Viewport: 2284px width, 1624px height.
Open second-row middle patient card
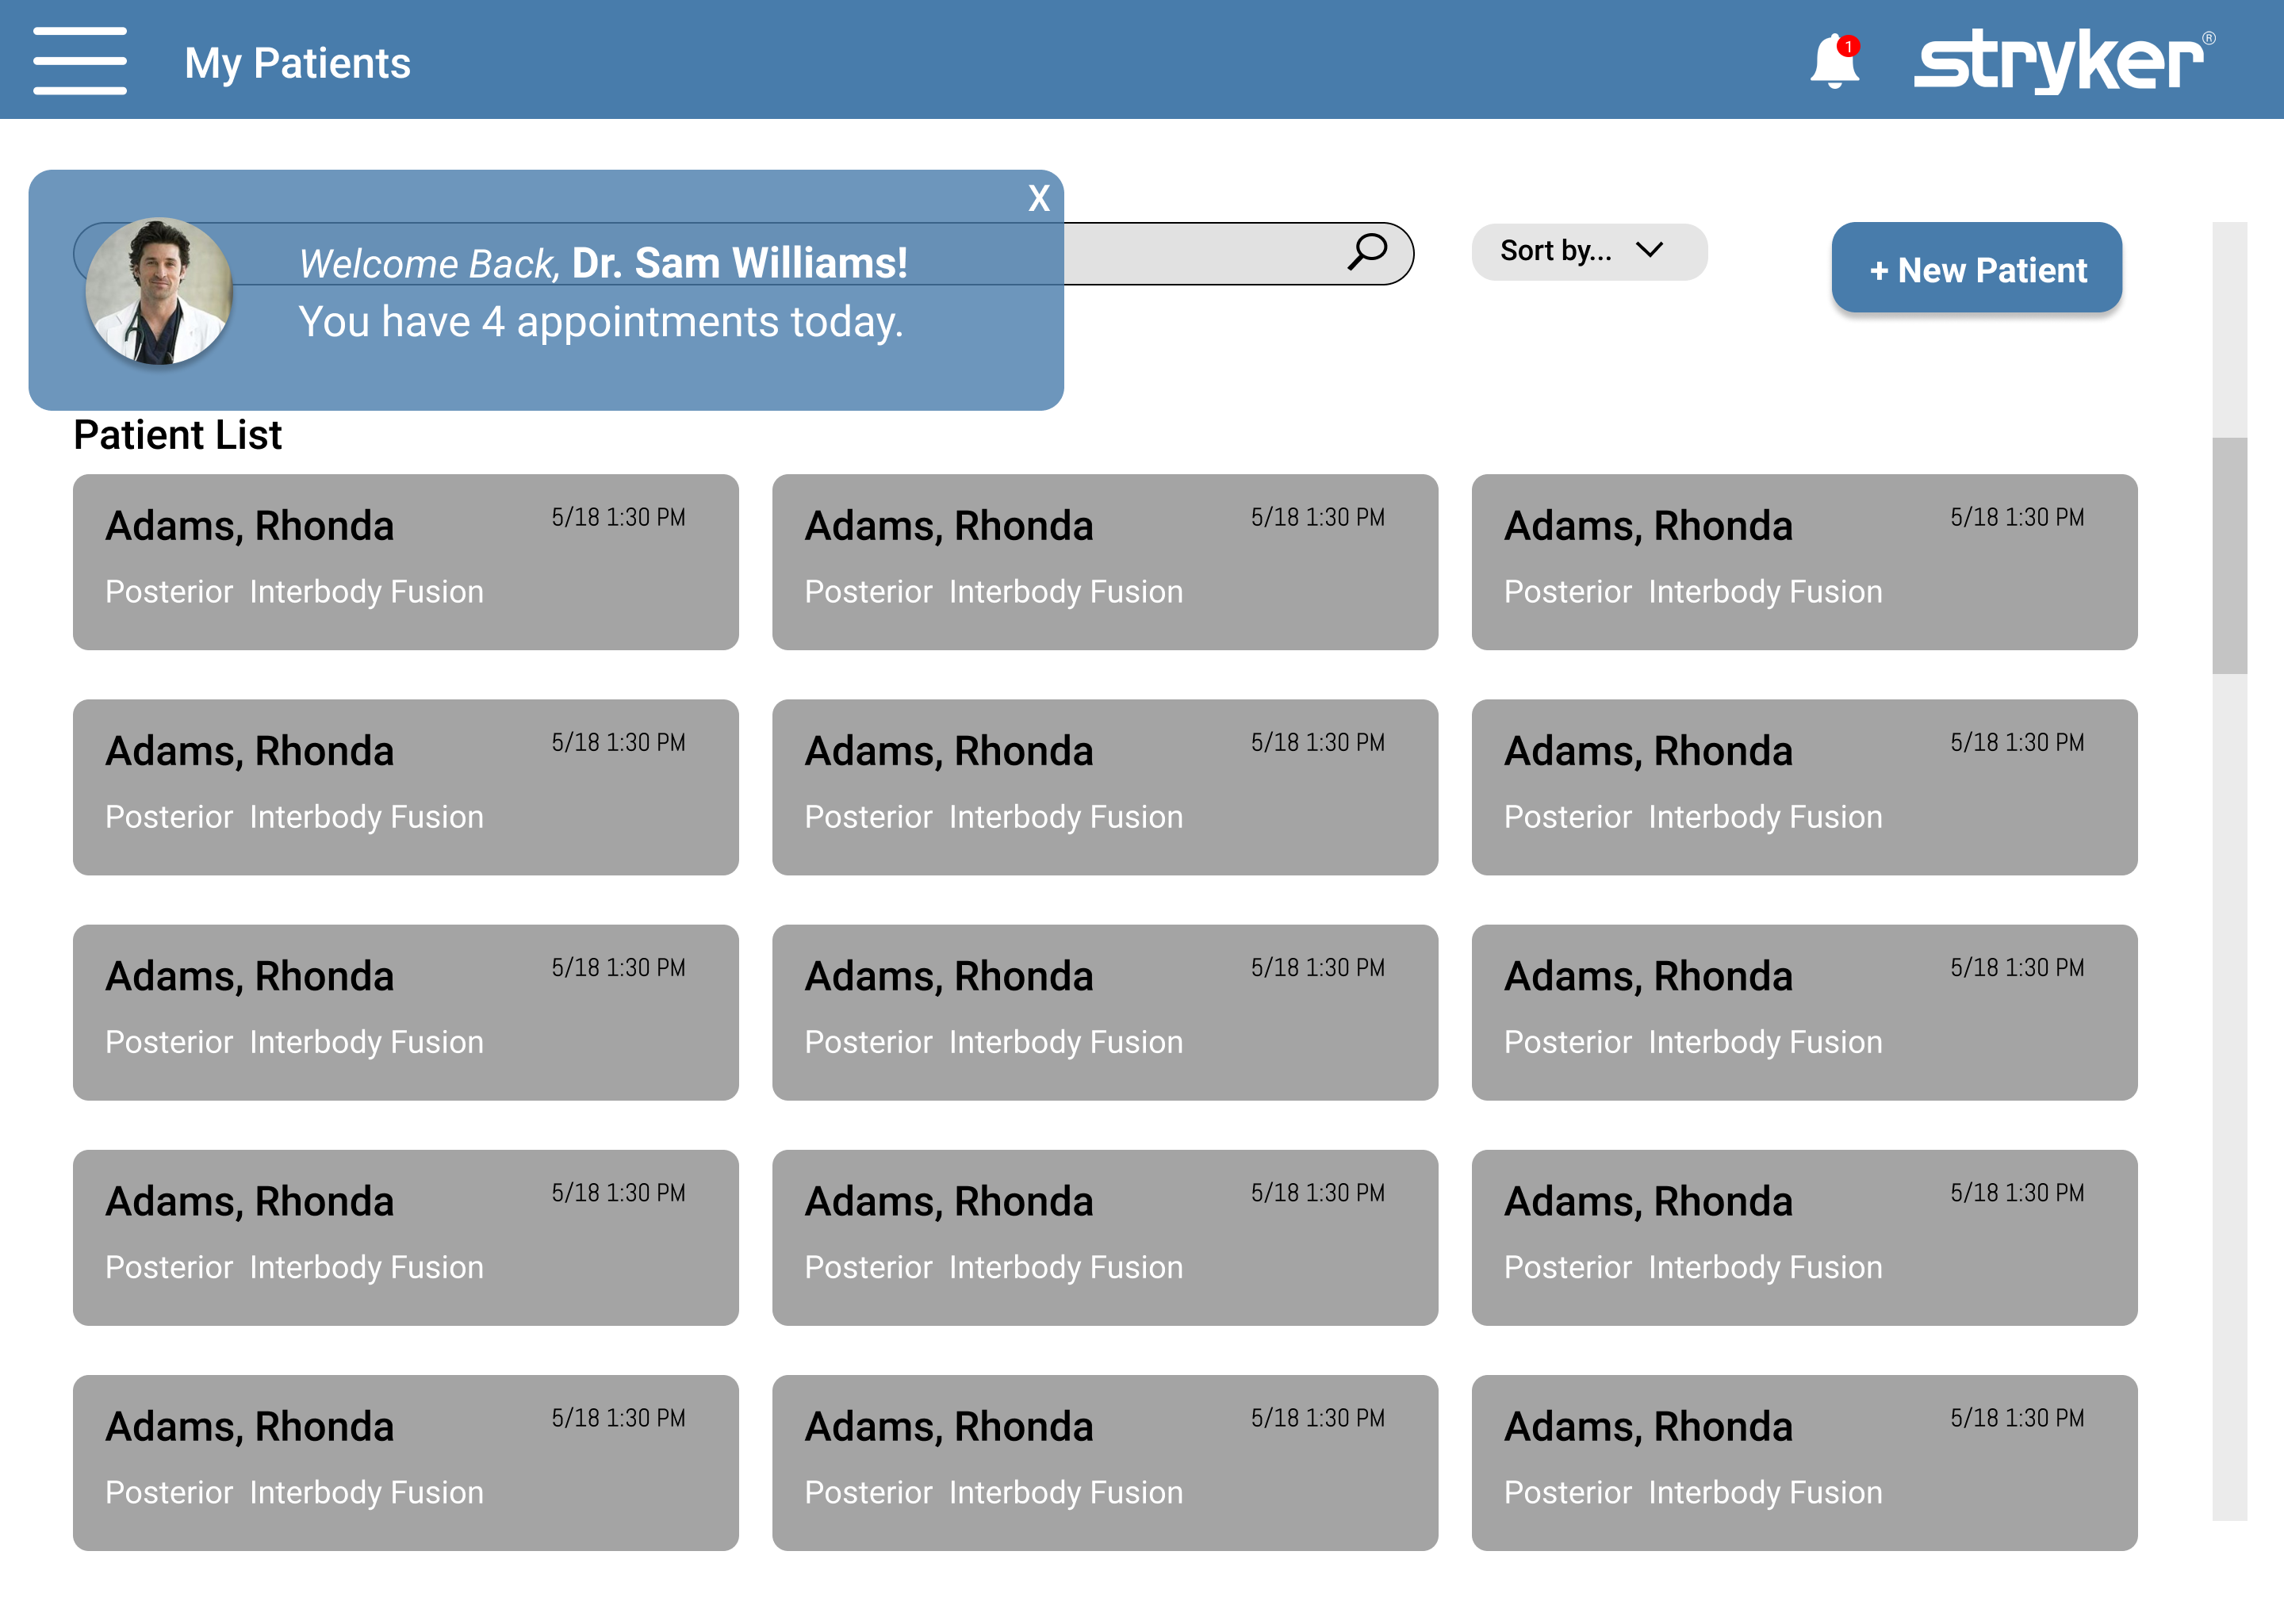pyautogui.click(x=1105, y=787)
